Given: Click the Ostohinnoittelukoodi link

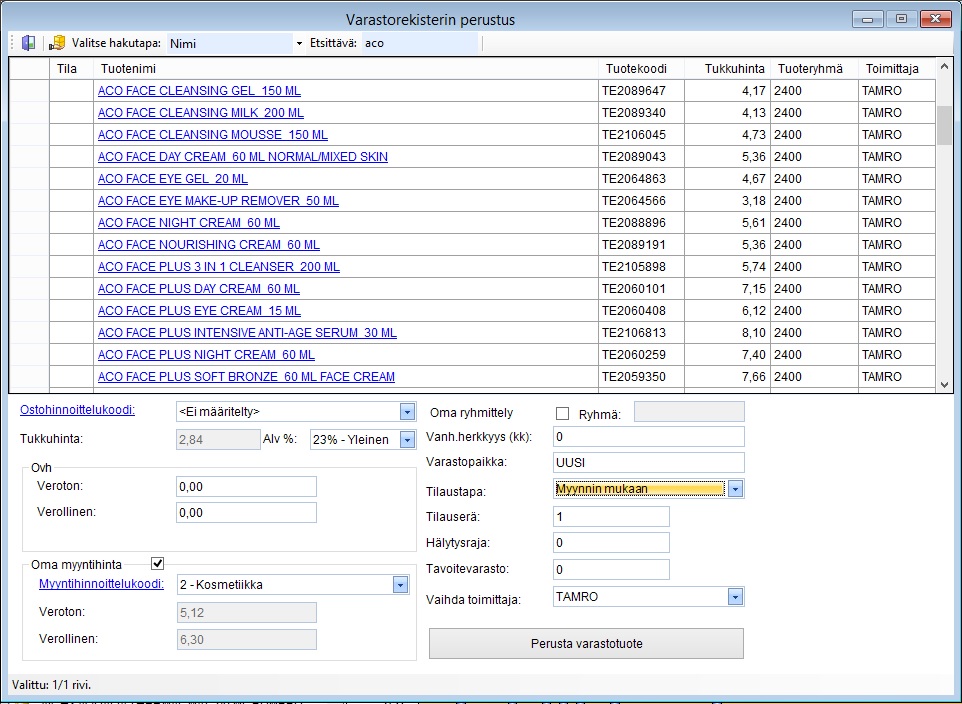Looking at the screenshot, I should click(x=78, y=410).
